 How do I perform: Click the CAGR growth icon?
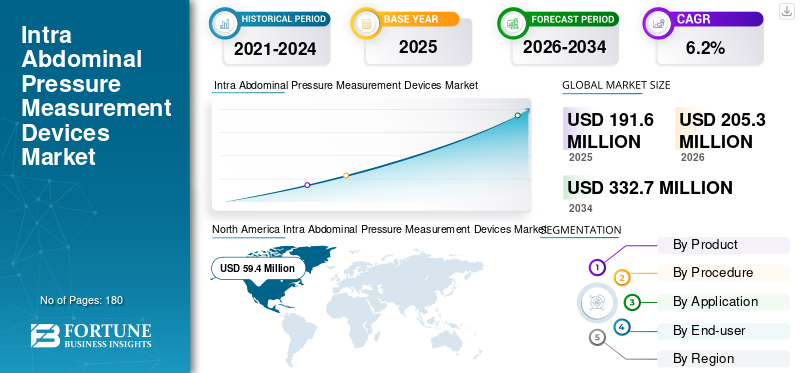657,23
